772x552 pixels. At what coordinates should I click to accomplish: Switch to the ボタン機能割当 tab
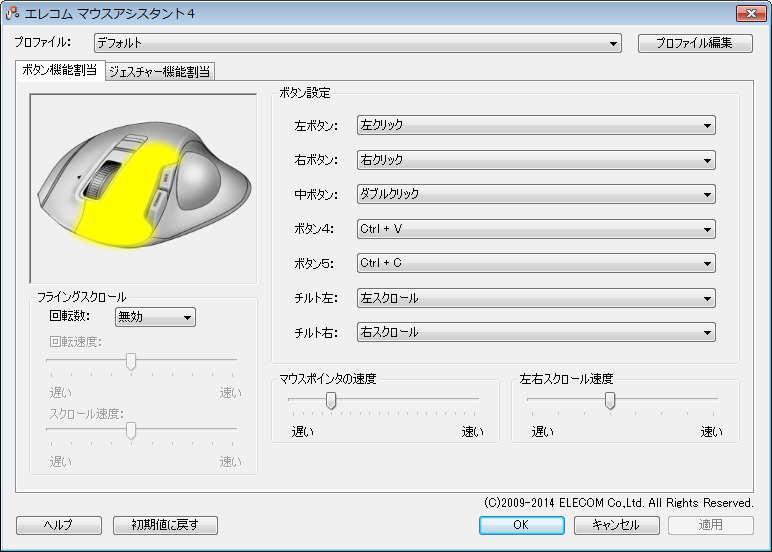pyautogui.click(x=60, y=70)
